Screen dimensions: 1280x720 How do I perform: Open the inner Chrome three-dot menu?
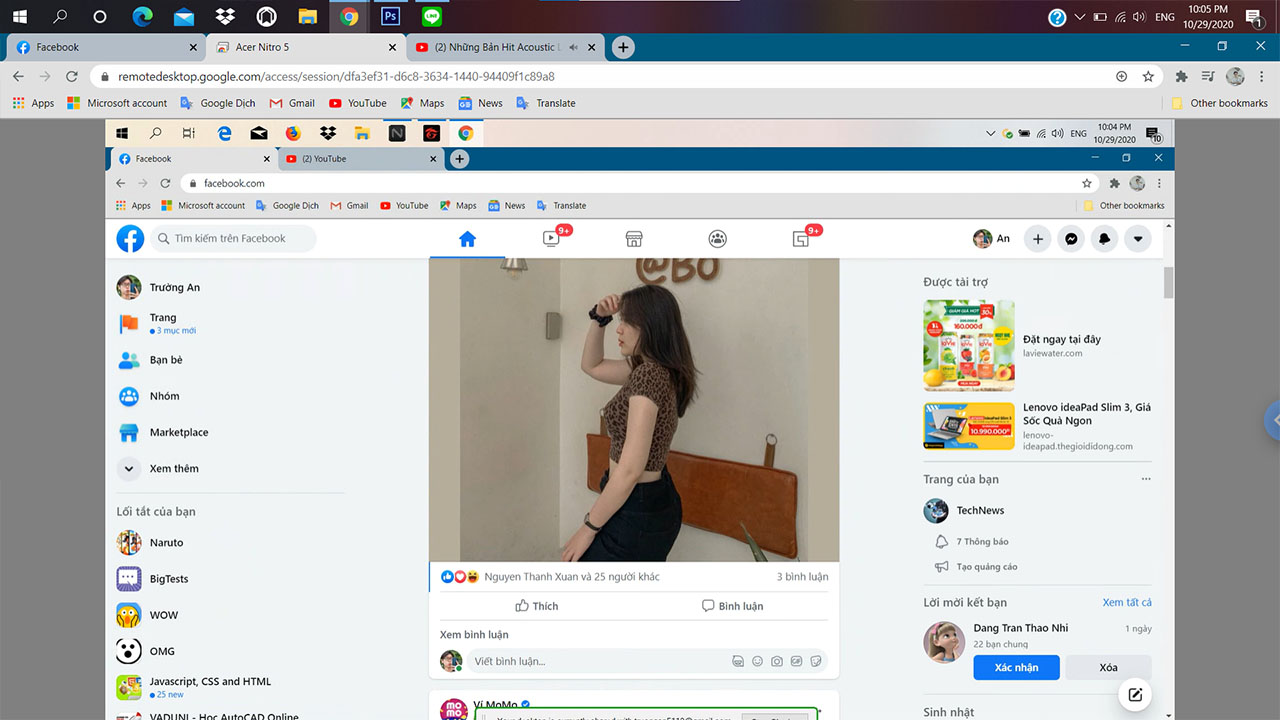point(1160,183)
